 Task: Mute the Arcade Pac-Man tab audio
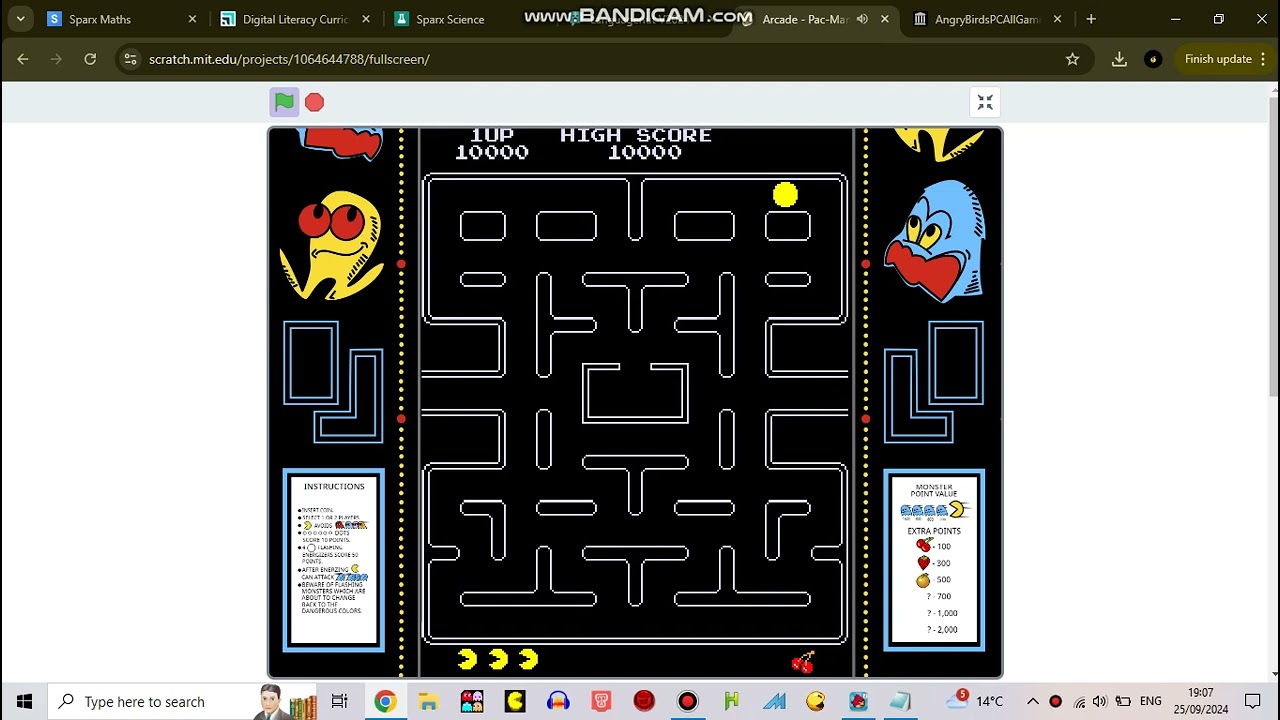(x=862, y=19)
